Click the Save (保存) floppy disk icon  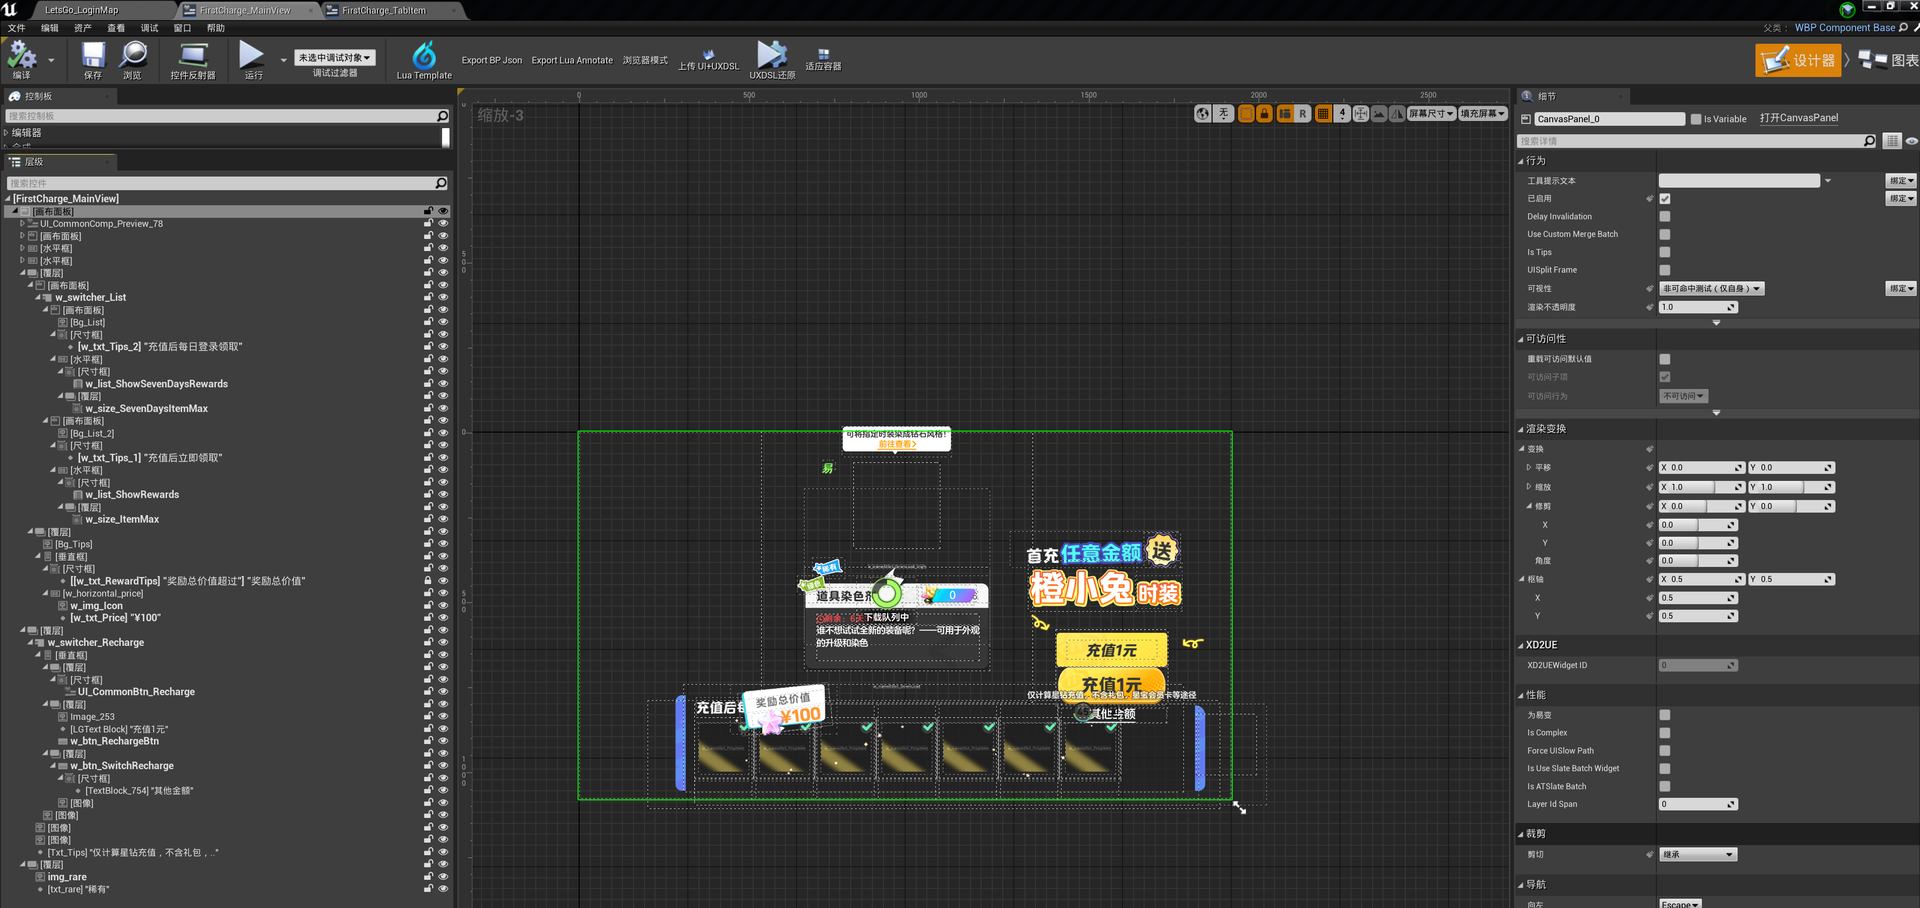(x=93, y=55)
